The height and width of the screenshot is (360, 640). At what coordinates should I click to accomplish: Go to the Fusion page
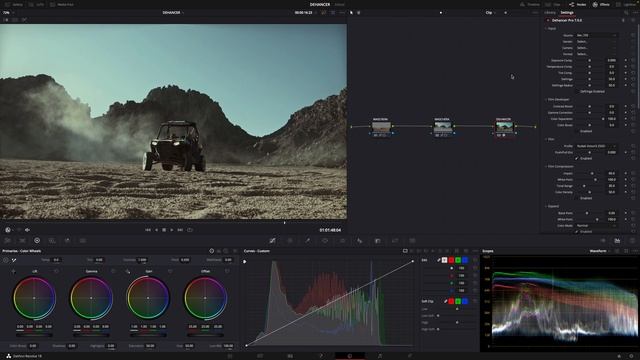coord(320,356)
